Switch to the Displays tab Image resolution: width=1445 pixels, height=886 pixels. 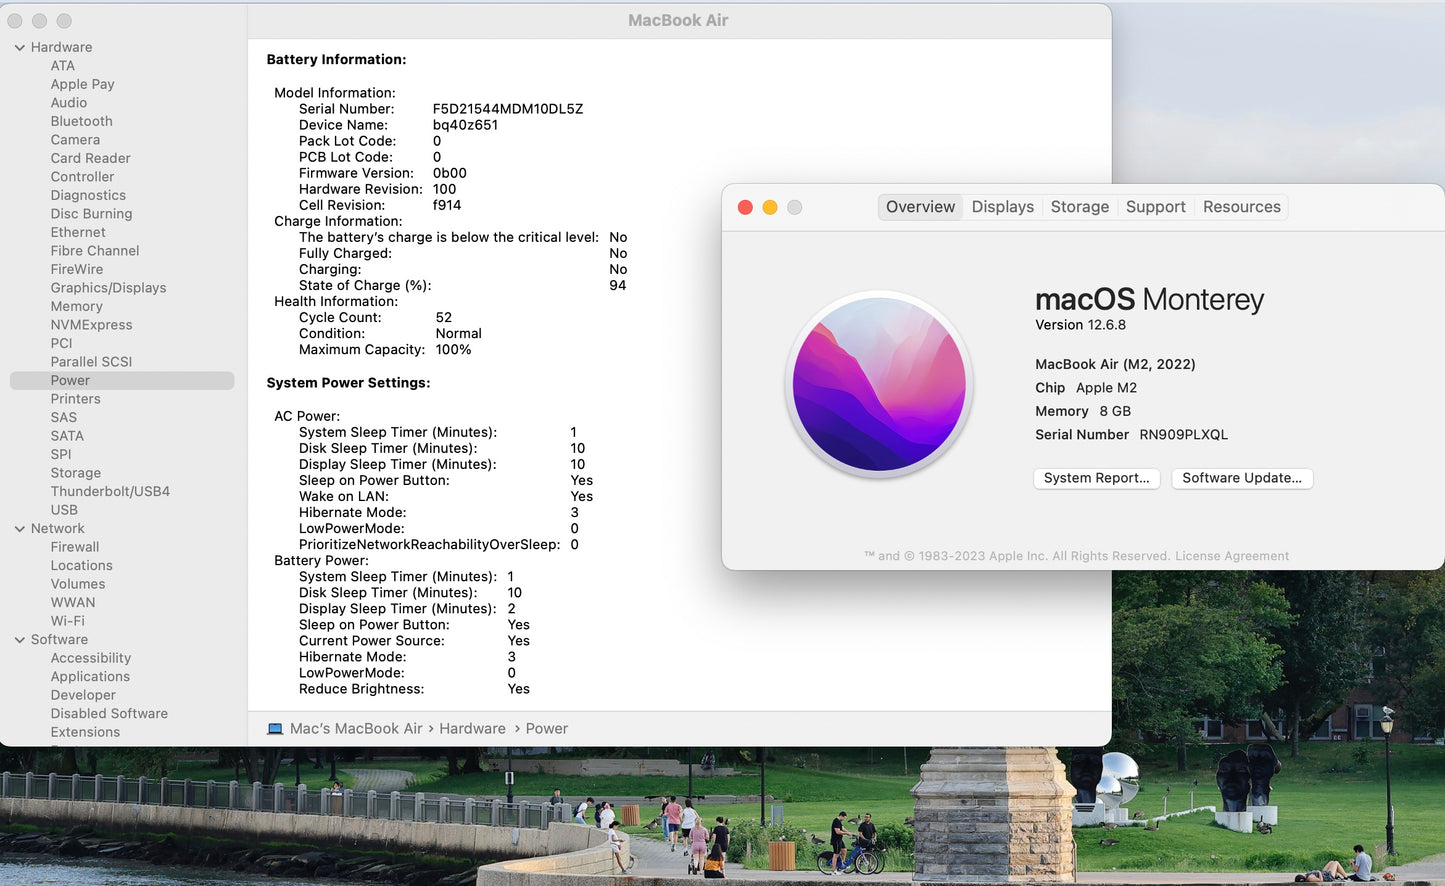[x=1003, y=207]
